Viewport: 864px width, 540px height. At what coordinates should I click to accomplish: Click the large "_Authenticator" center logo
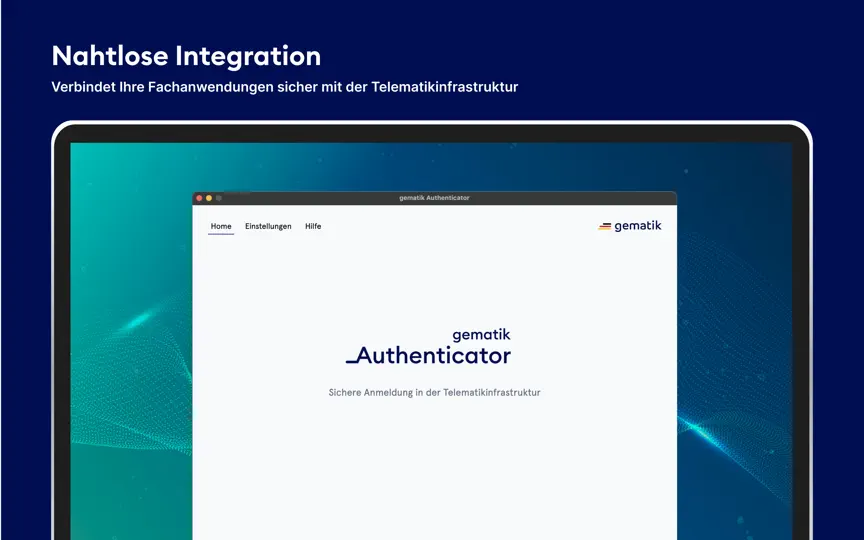(x=428, y=355)
